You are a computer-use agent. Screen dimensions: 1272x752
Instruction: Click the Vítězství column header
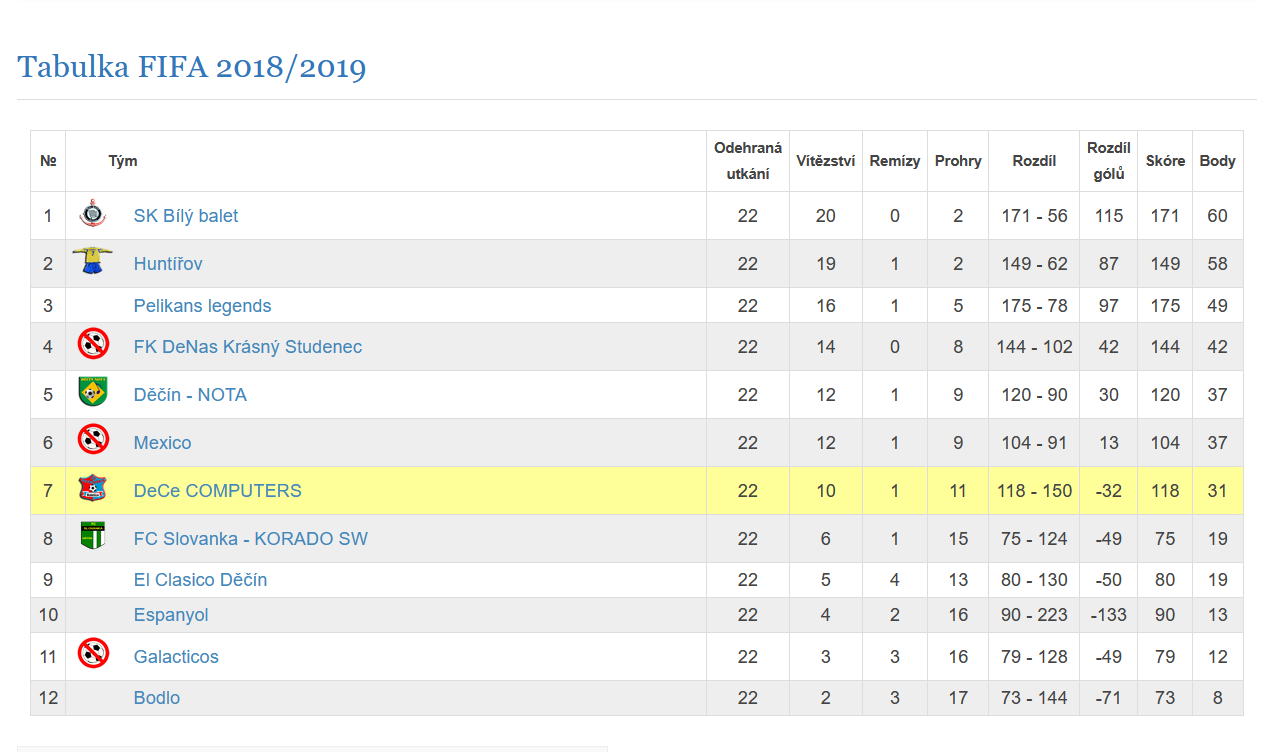click(x=825, y=161)
